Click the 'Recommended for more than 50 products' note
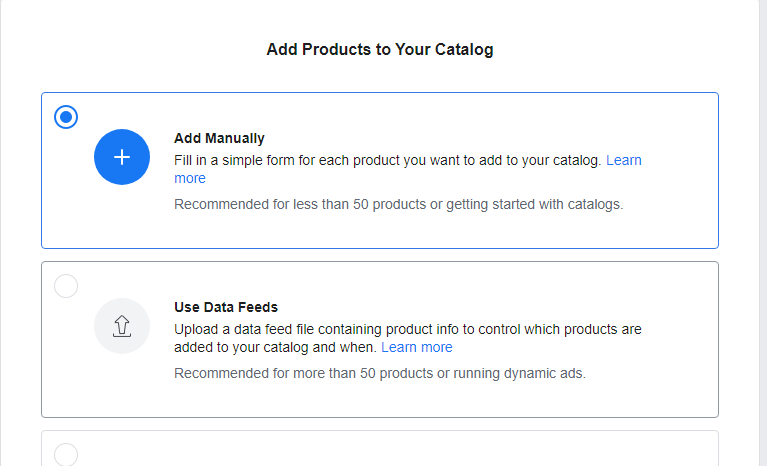 pyautogui.click(x=380, y=373)
